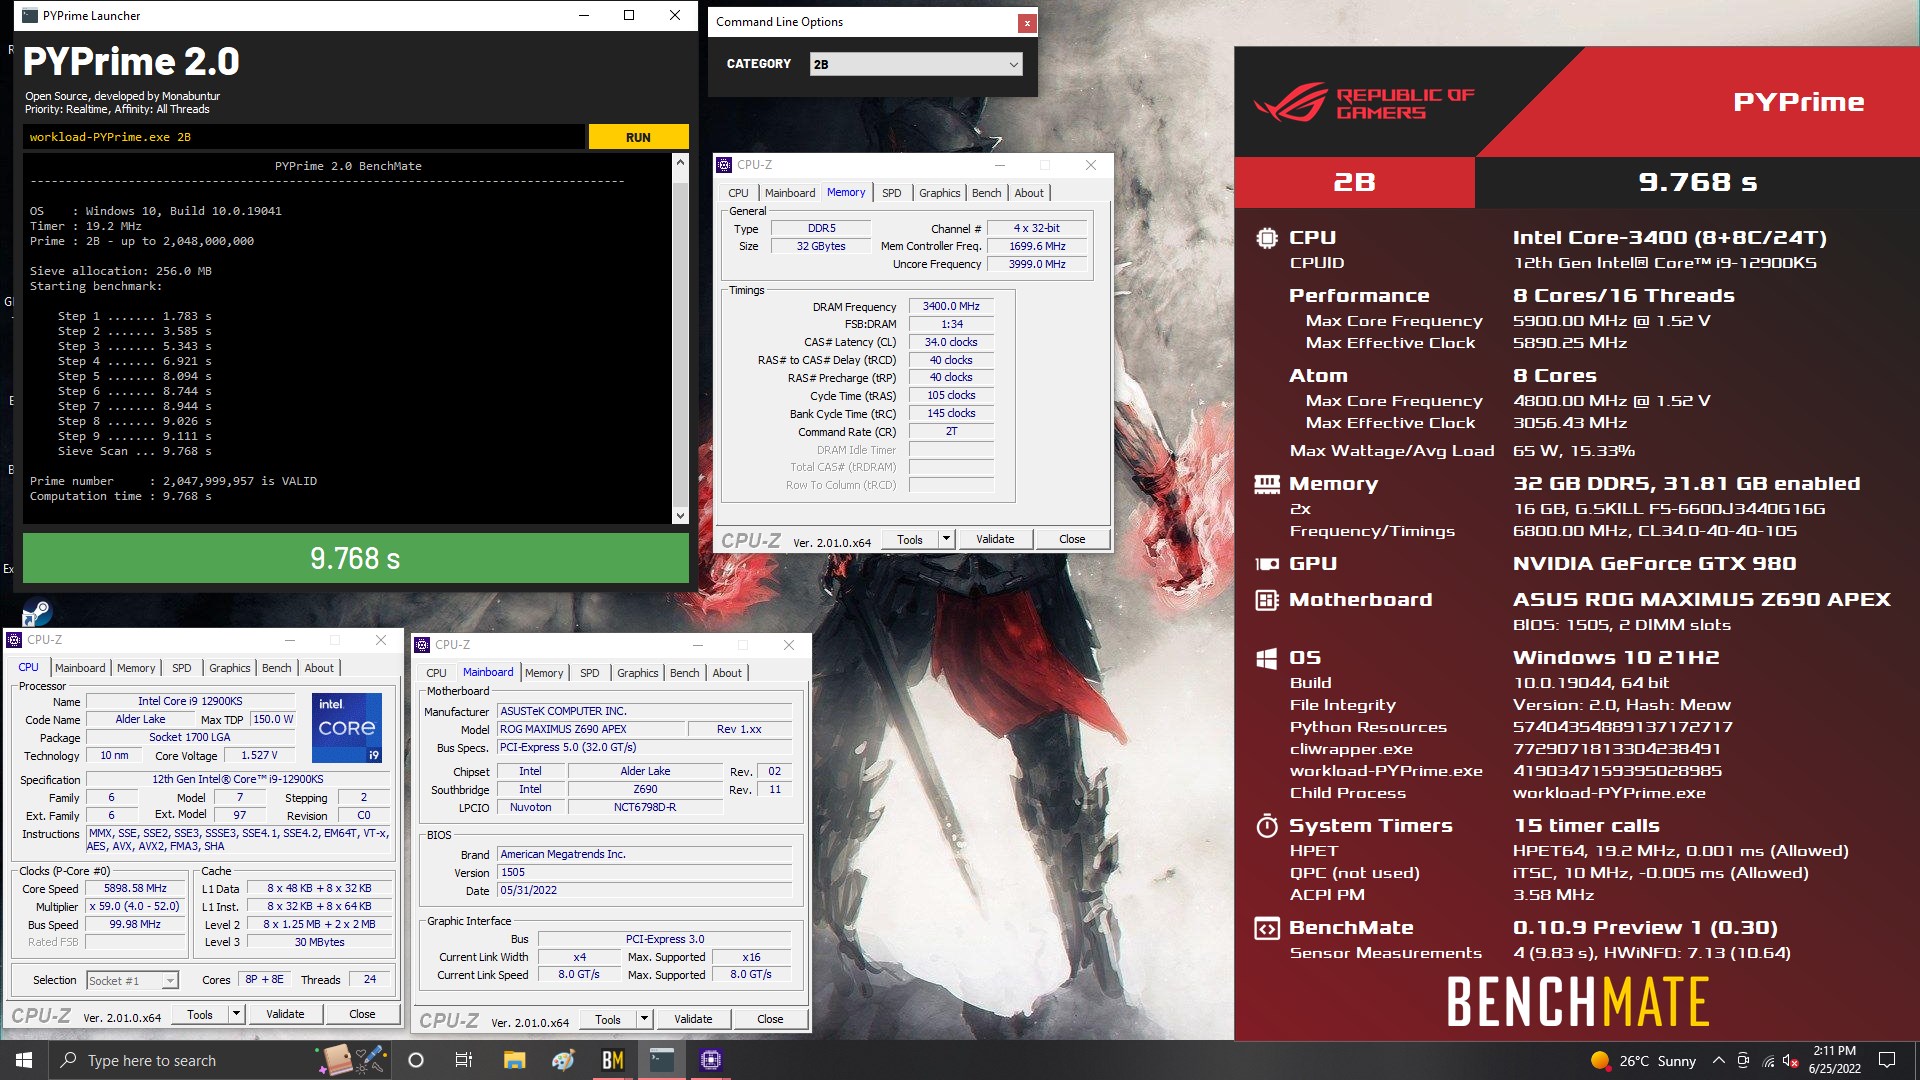Open File Explorer from taskbar
The width and height of the screenshot is (1920, 1080).
(x=514, y=1060)
